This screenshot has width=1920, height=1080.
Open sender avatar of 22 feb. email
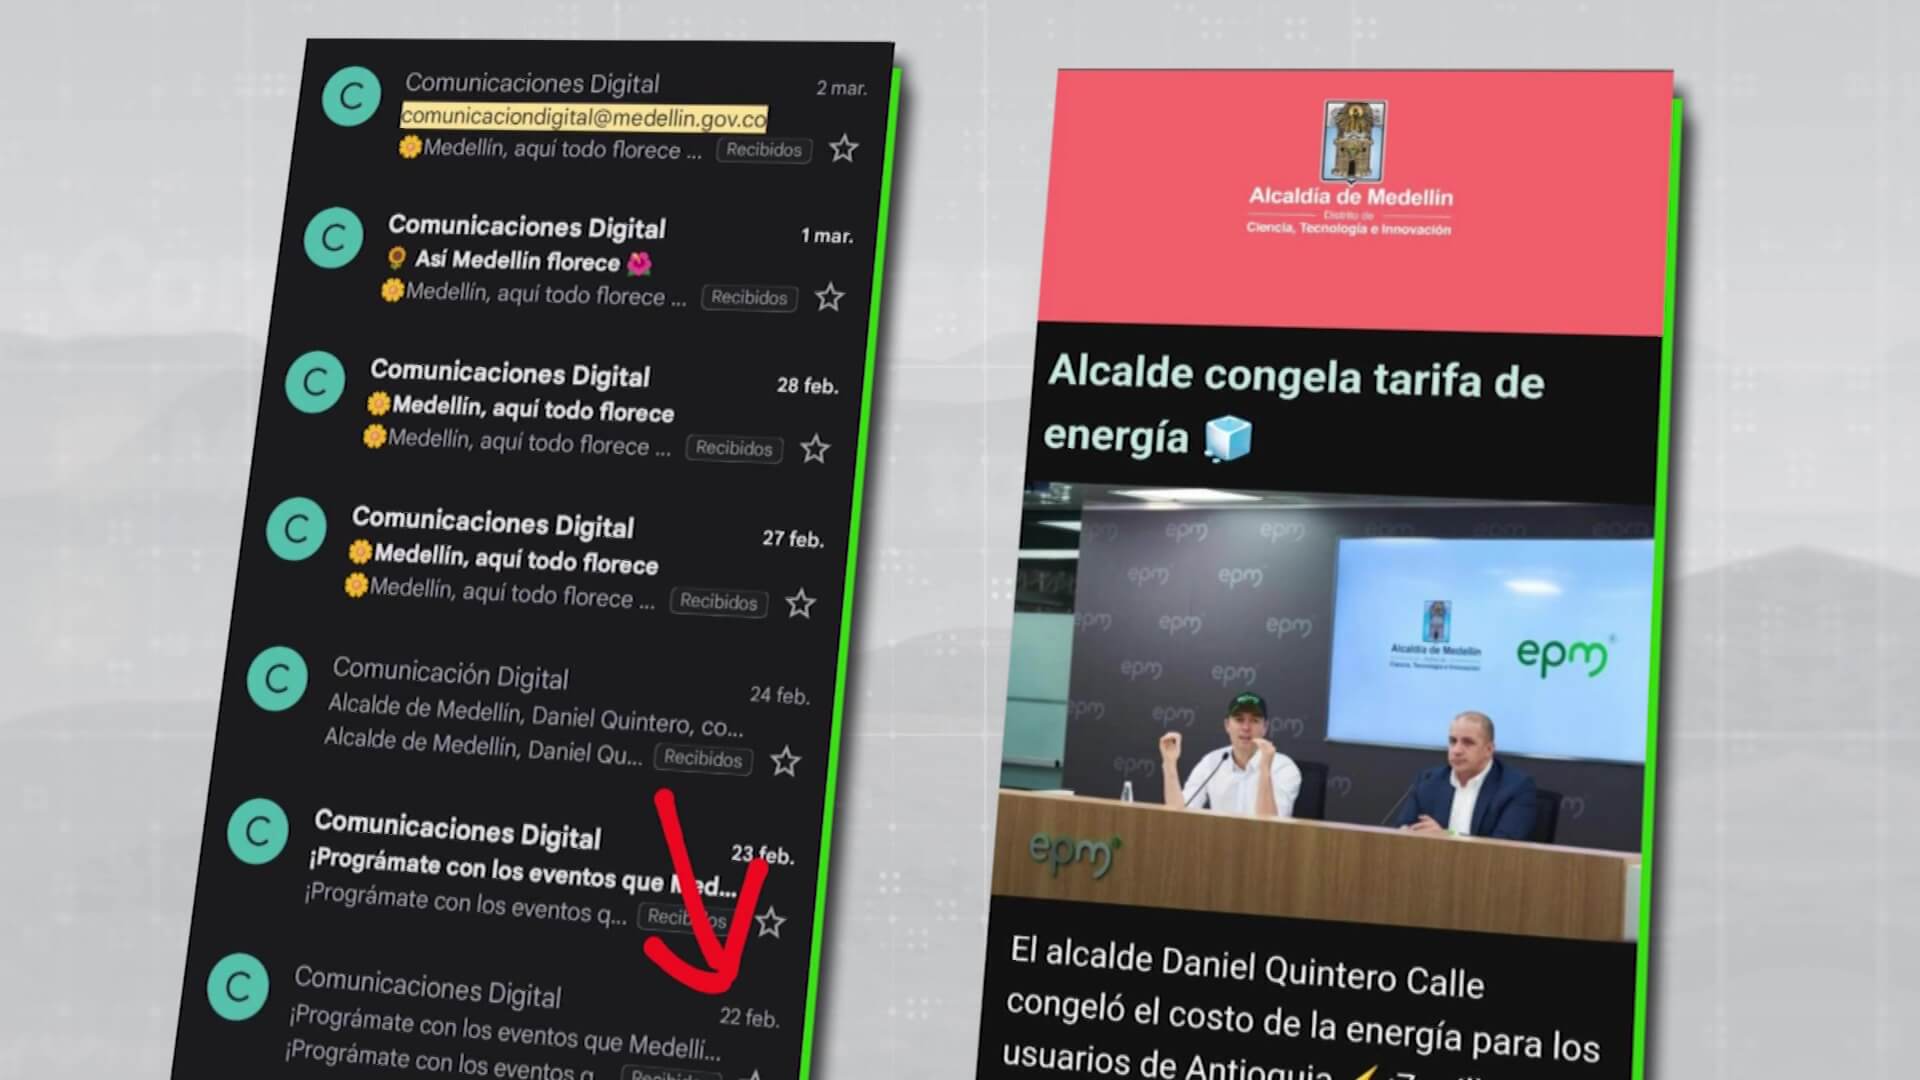238,987
